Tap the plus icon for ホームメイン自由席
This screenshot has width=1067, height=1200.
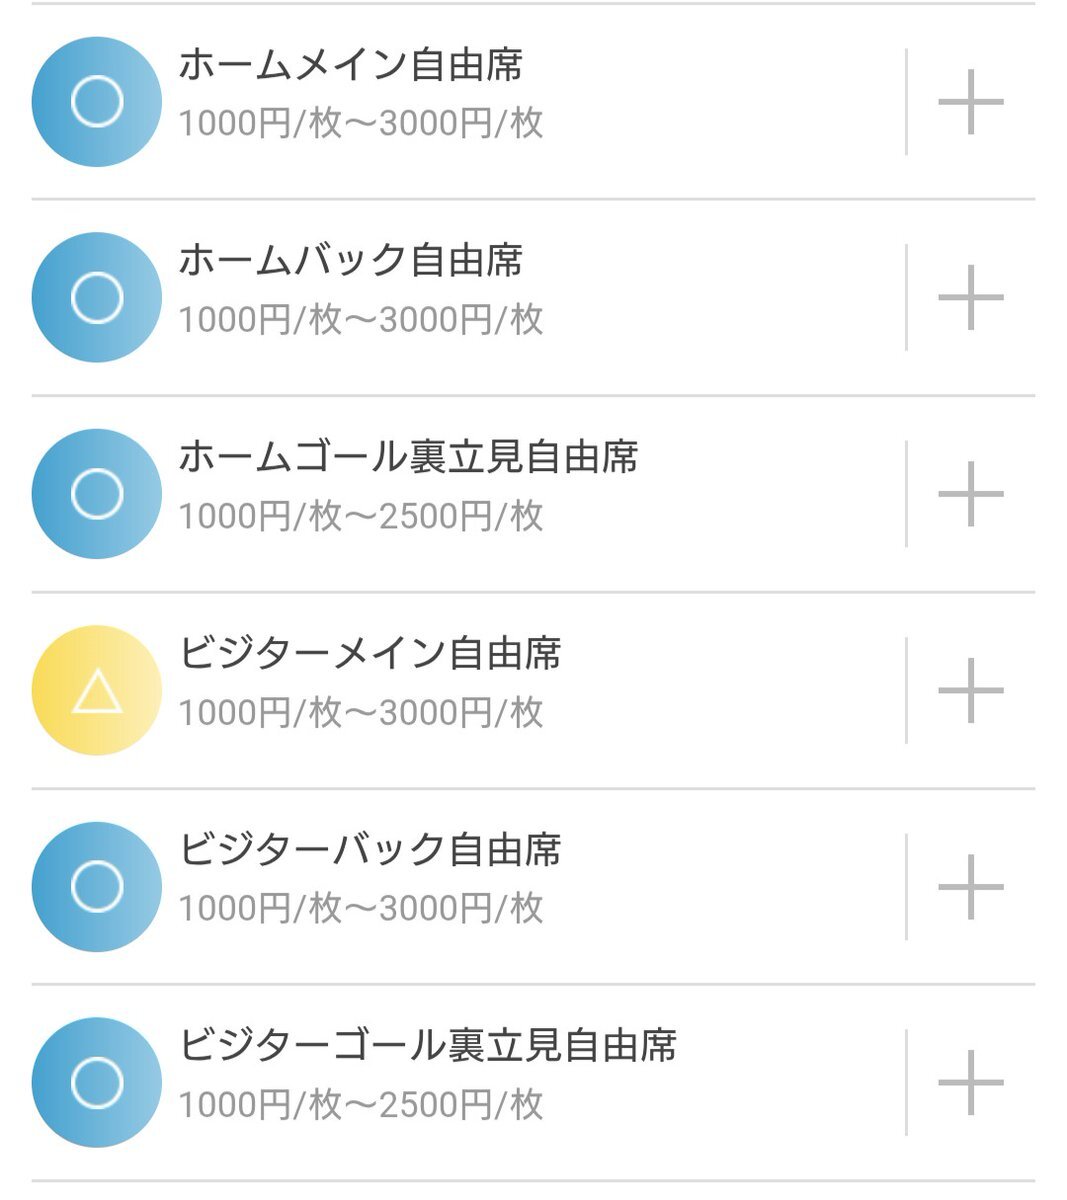click(x=970, y=101)
